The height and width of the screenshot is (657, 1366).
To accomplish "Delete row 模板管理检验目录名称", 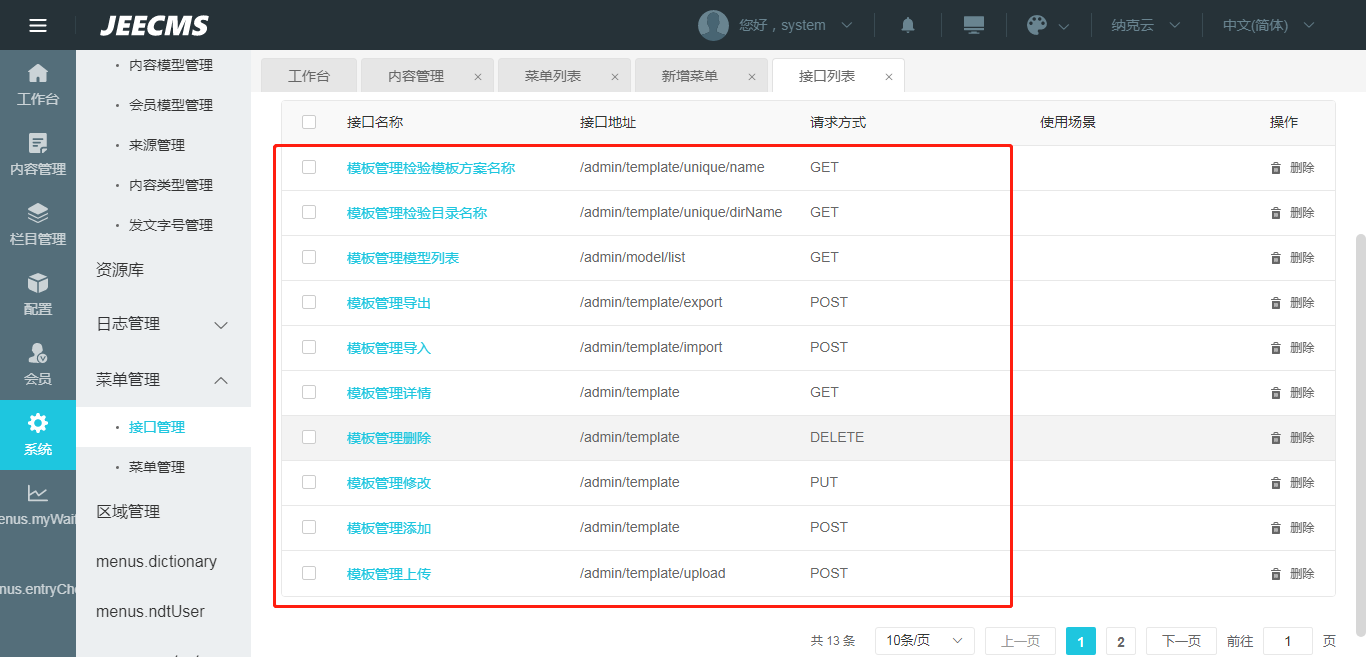I will pyautogui.click(x=1292, y=213).
